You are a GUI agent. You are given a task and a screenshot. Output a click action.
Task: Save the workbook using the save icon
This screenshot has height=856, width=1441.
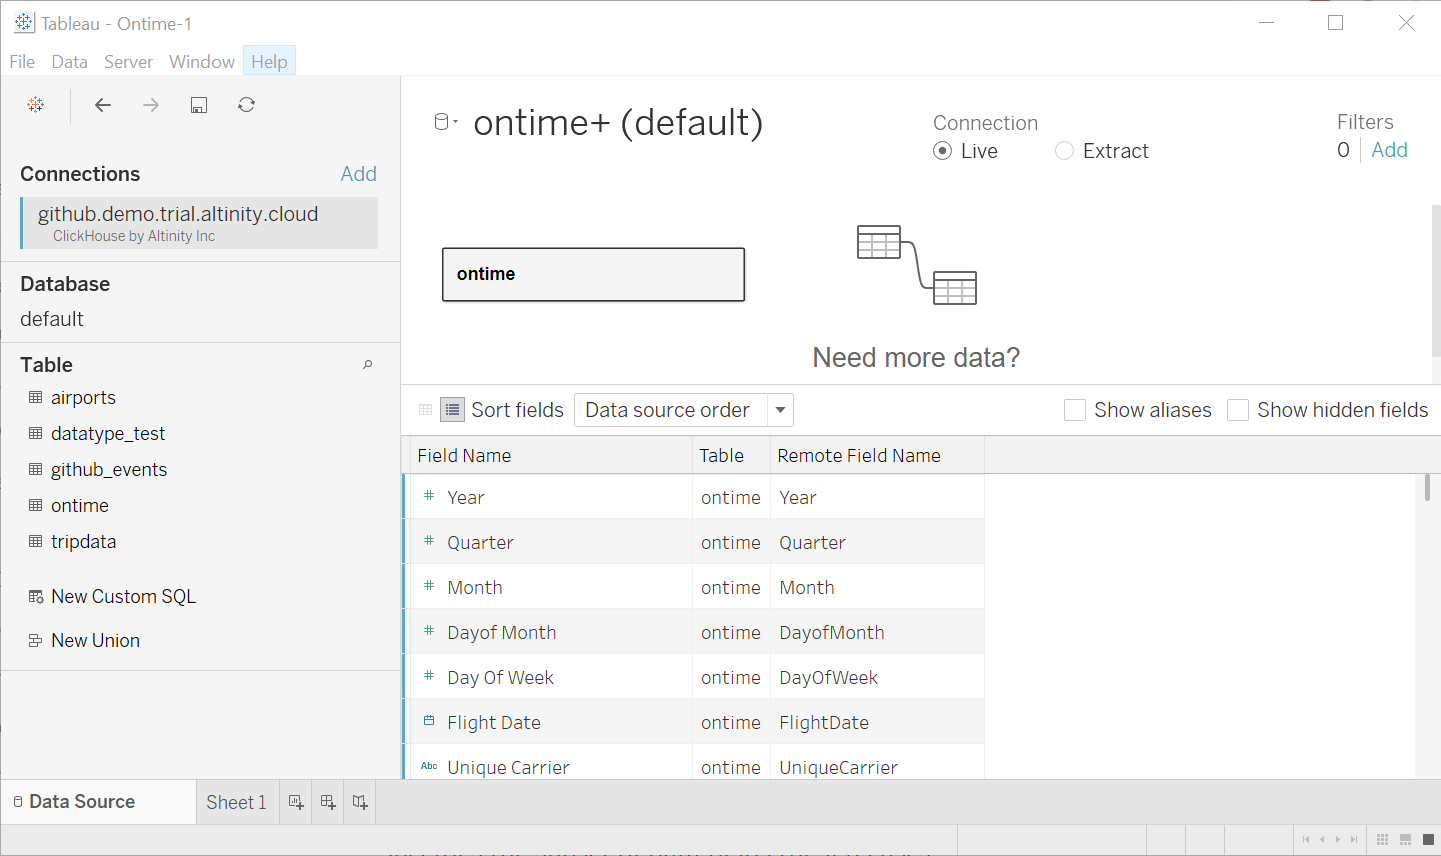[198, 104]
